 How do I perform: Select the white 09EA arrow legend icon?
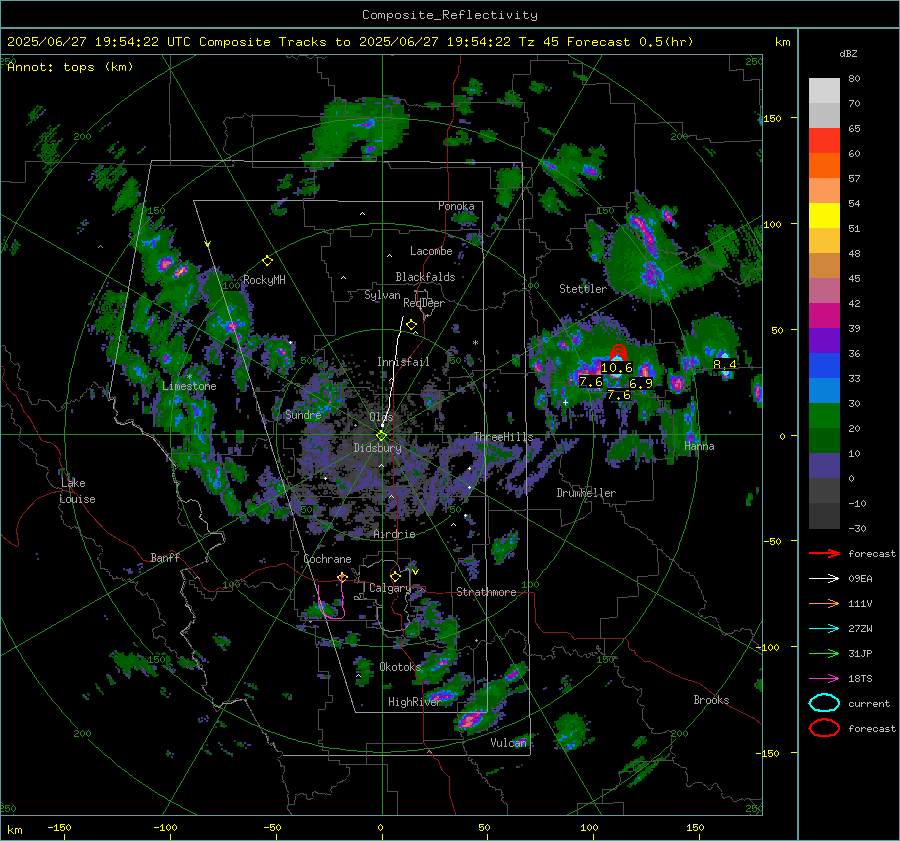824,579
